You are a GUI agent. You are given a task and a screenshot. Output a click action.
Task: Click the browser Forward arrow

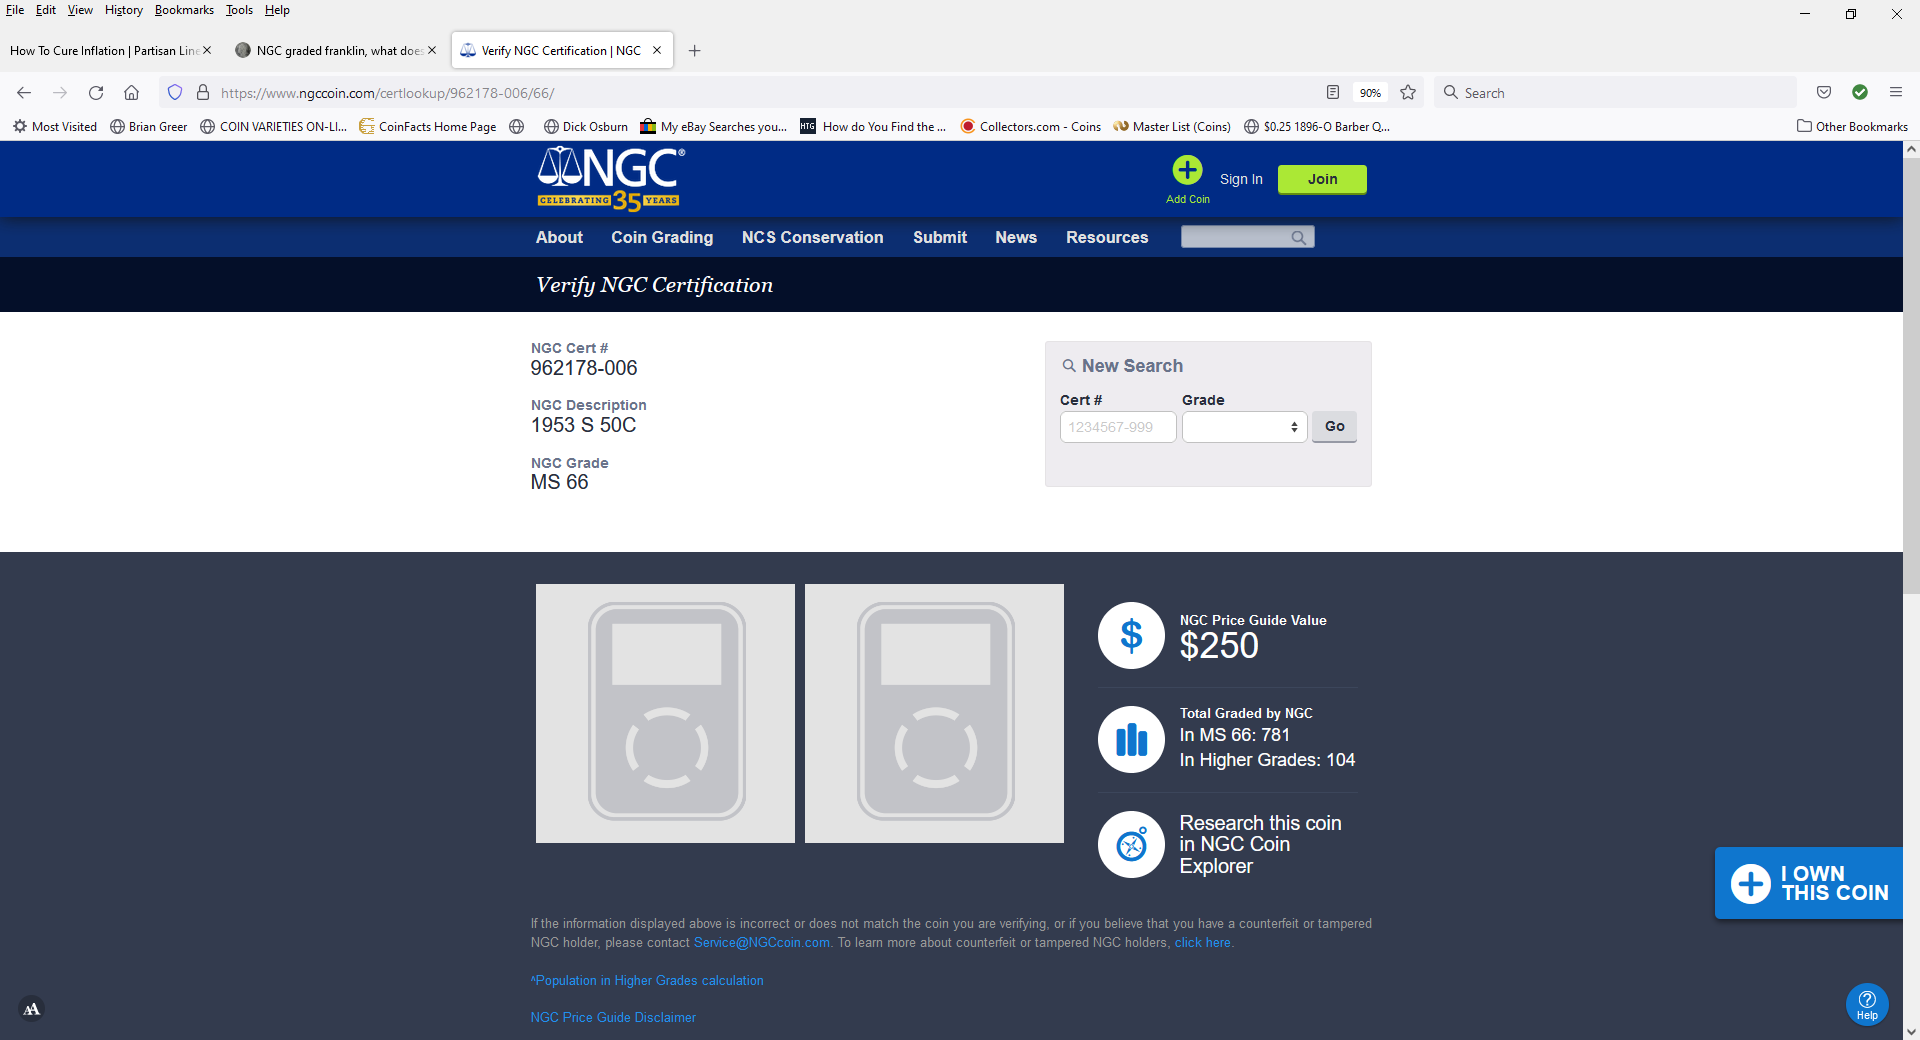[60, 92]
